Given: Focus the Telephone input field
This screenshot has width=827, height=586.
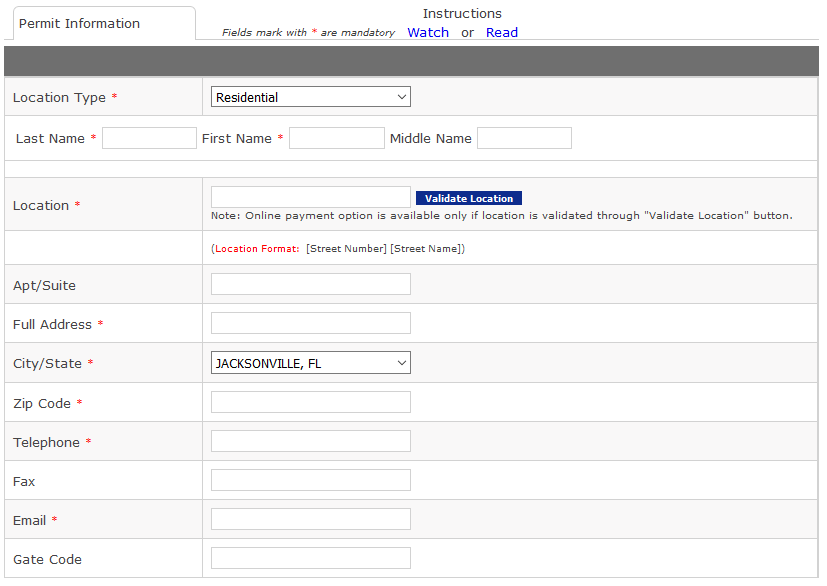Looking at the screenshot, I should [311, 441].
